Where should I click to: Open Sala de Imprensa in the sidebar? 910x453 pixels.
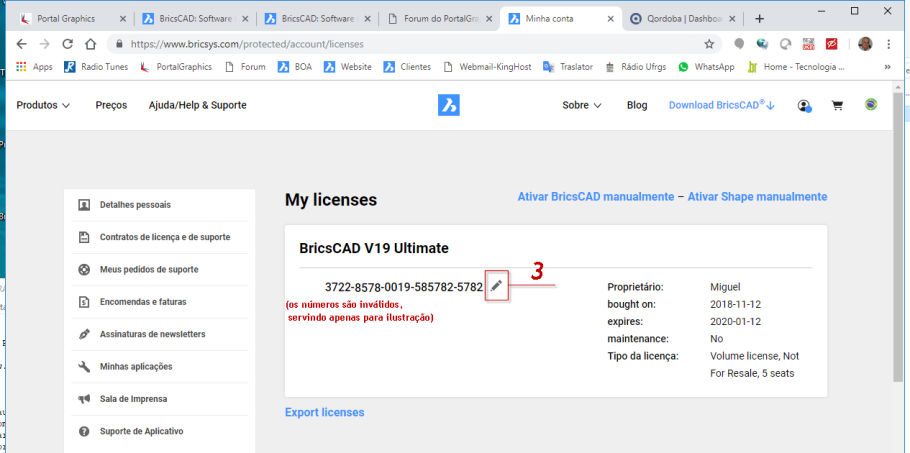pyautogui.click(x=160, y=399)
